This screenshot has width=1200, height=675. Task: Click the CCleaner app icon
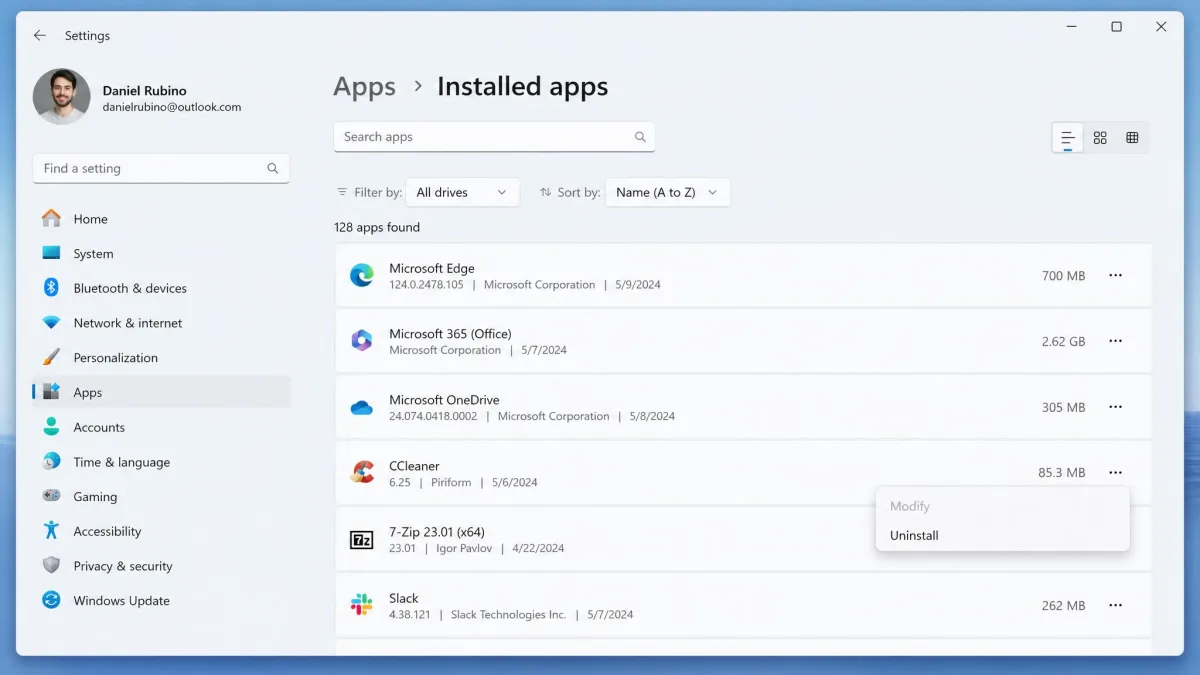click(361, 472)
